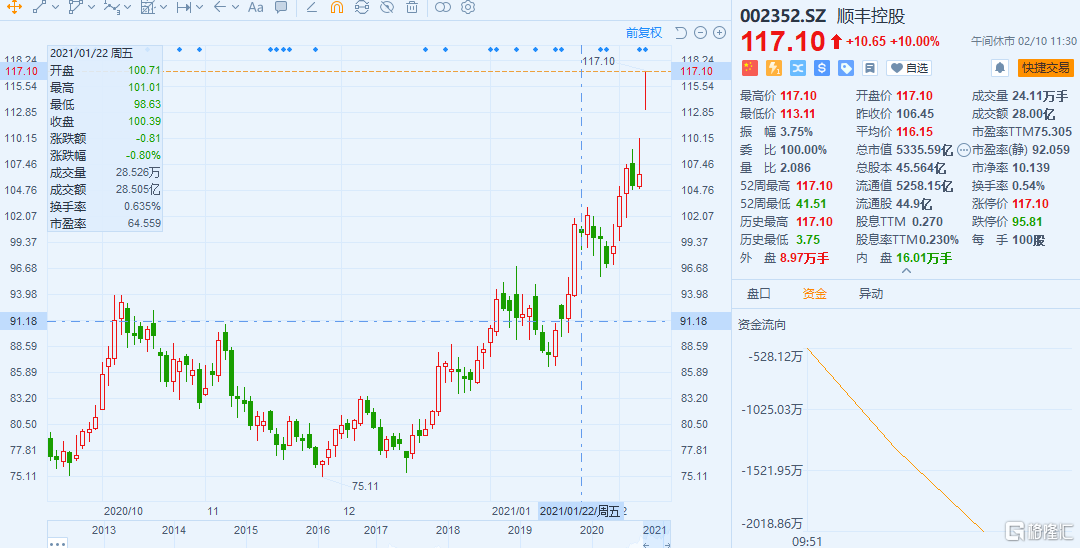Click the 2021/01/22 date crosshair label

(580, 511)
